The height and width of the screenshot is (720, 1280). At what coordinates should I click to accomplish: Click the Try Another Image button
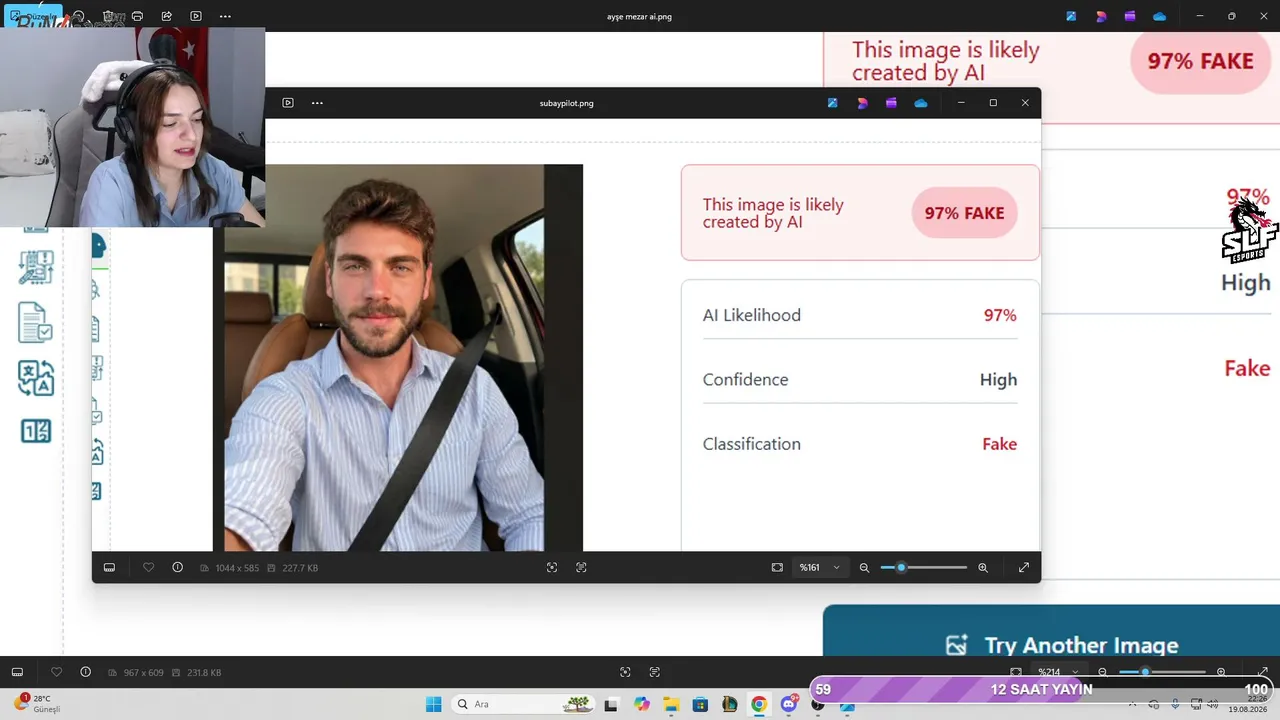(x=1051, y=631)
